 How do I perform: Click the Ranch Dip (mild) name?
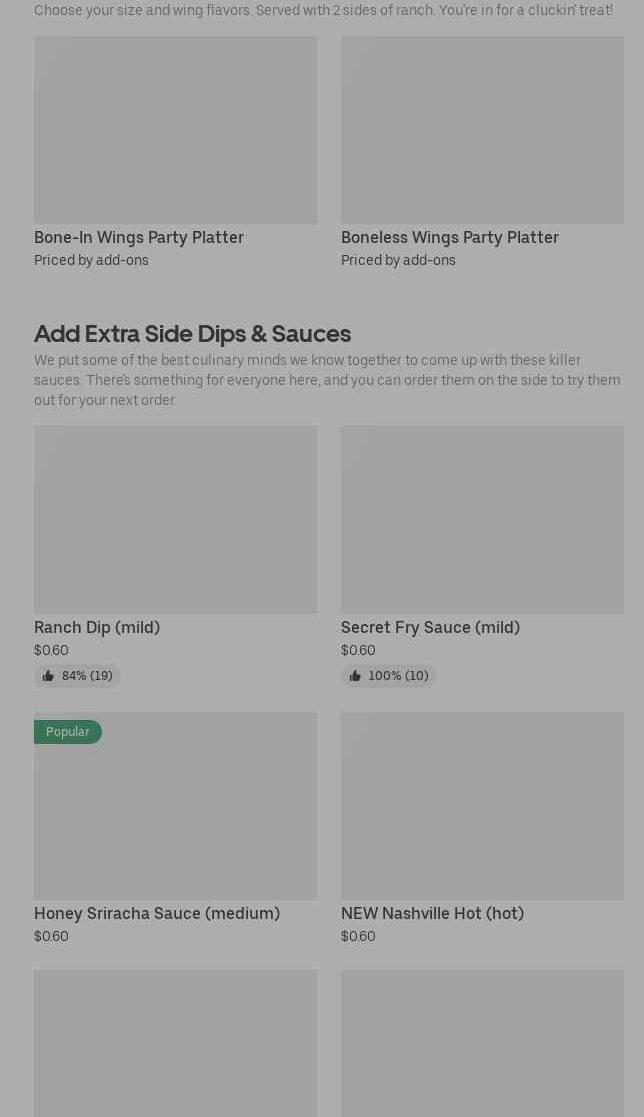(97, 627)
